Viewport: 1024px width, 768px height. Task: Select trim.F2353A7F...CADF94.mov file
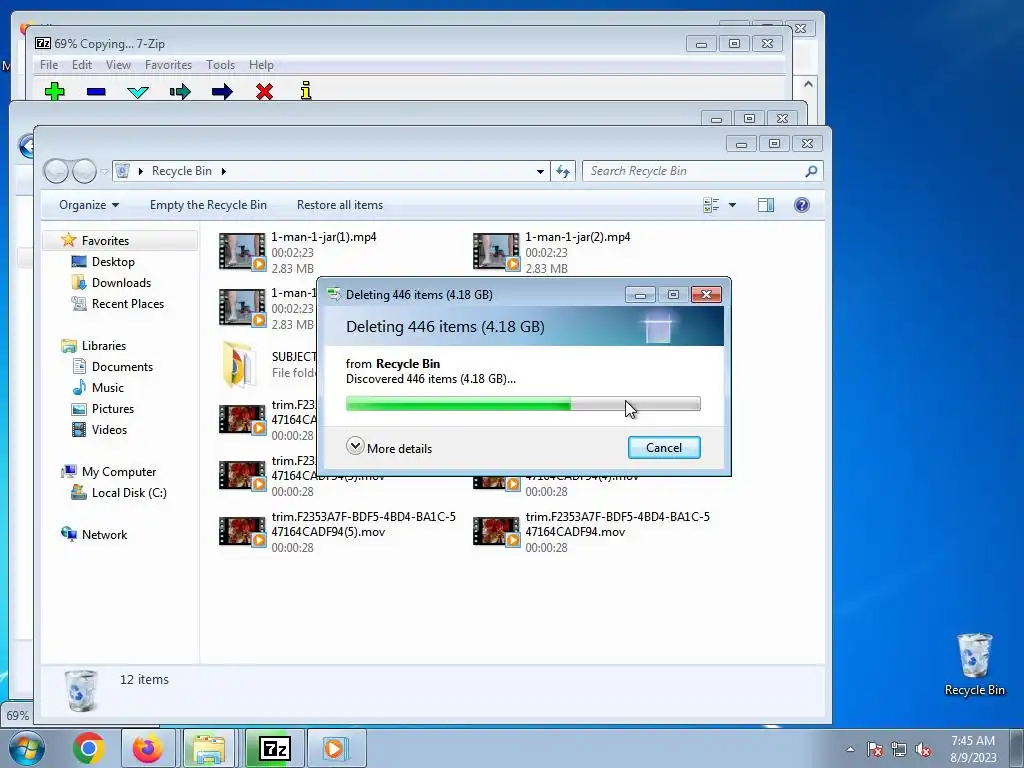(592, 532)
